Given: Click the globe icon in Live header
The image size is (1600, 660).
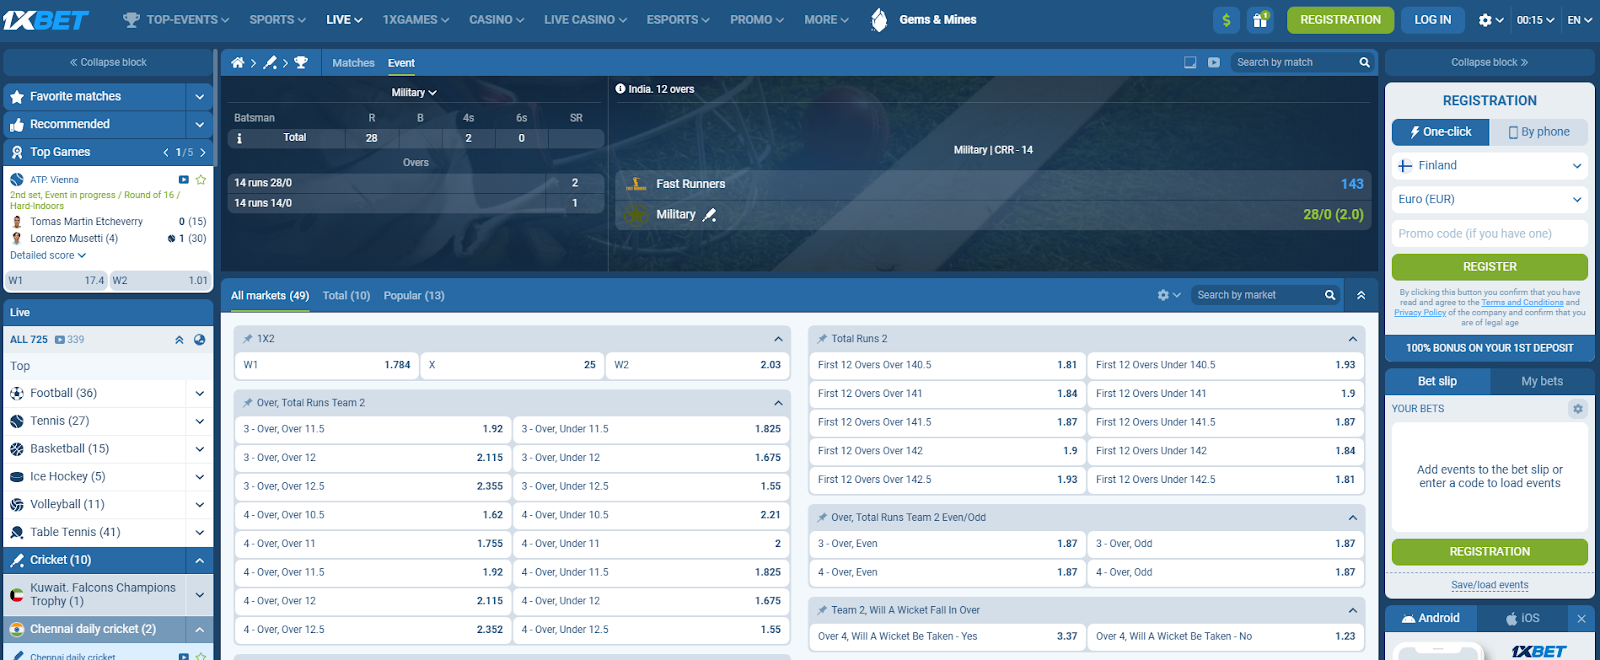Looking at the screenshot, I should pyautogui.click(x=199, y=340).
